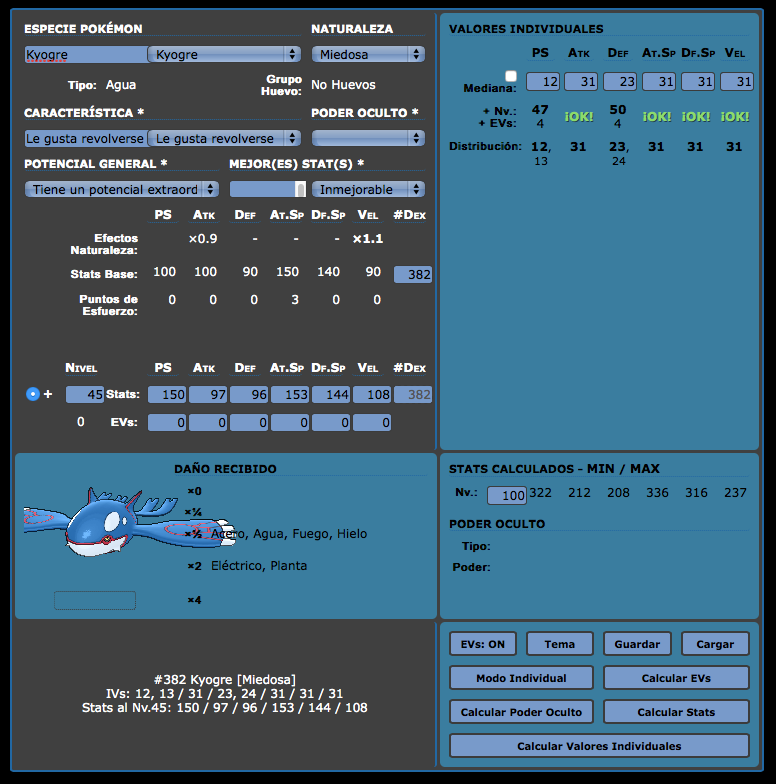Screen dimensions: 776x784
Task: Click the Atk stat field 97
Action: pos(208,394)
